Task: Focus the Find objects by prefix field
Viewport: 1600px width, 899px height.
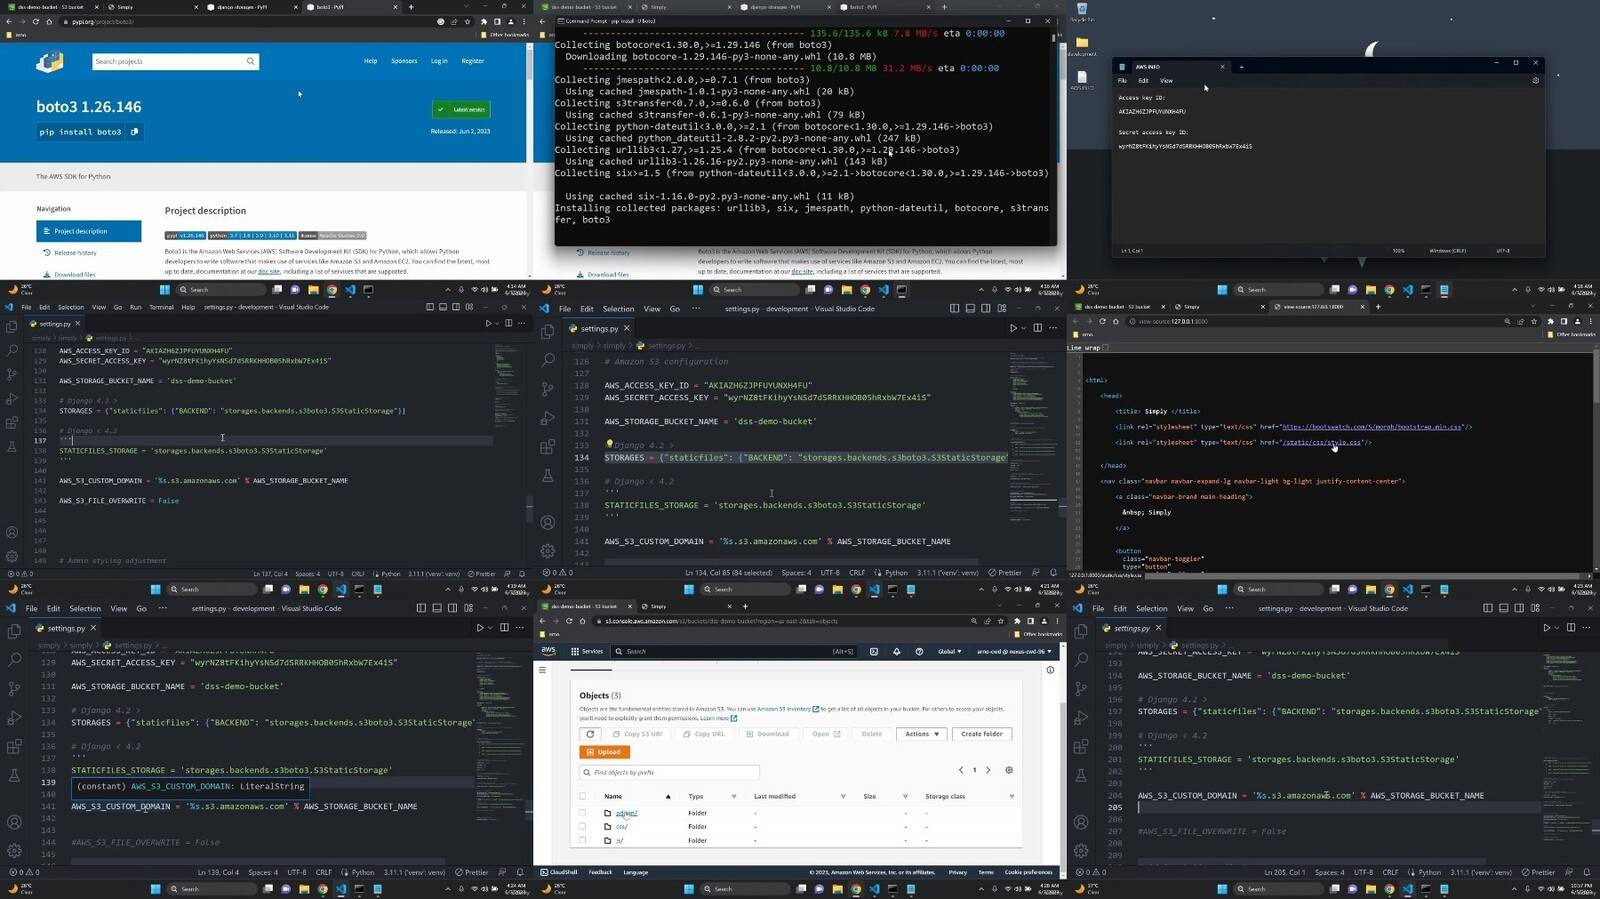Action: 669,772
